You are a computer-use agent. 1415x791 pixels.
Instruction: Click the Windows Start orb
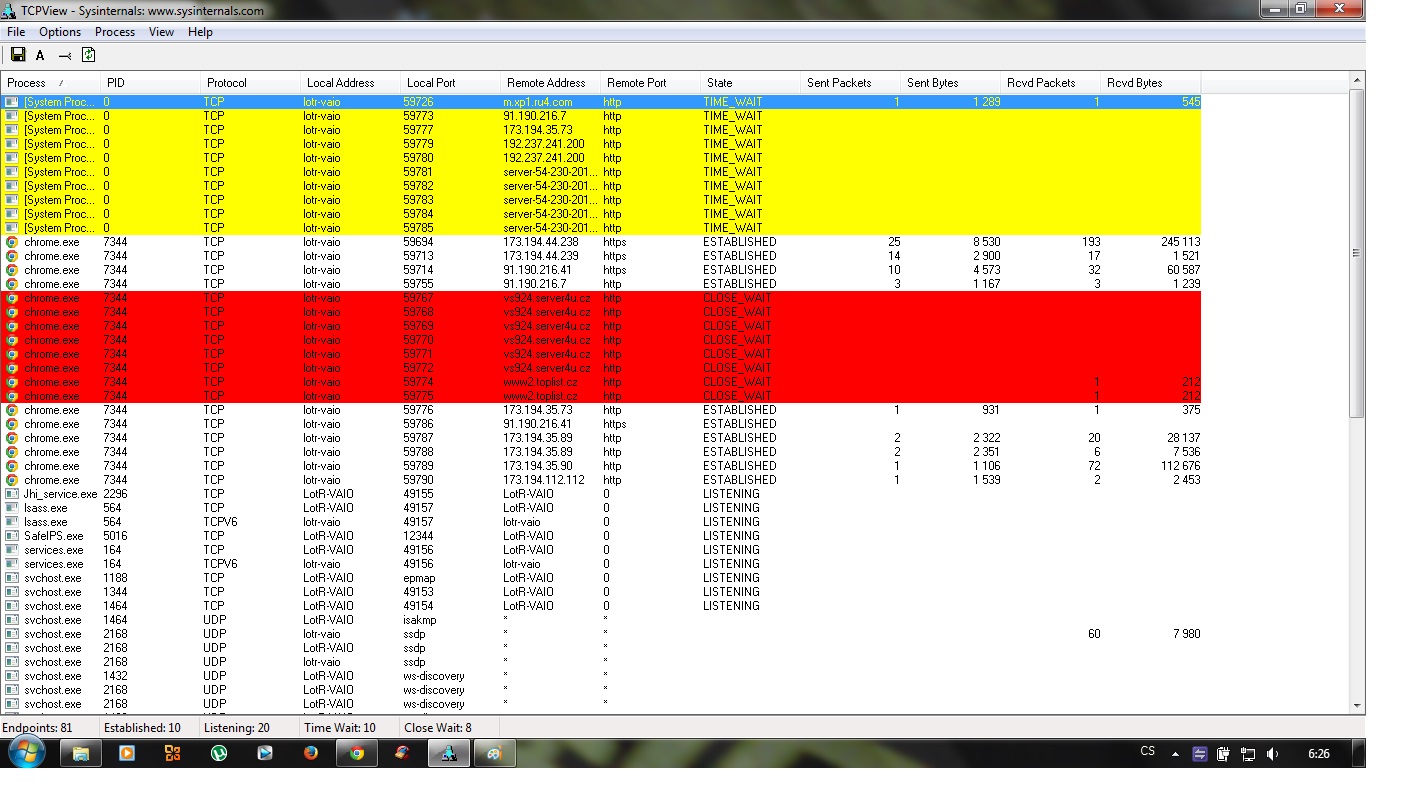[x=25, y=753]
